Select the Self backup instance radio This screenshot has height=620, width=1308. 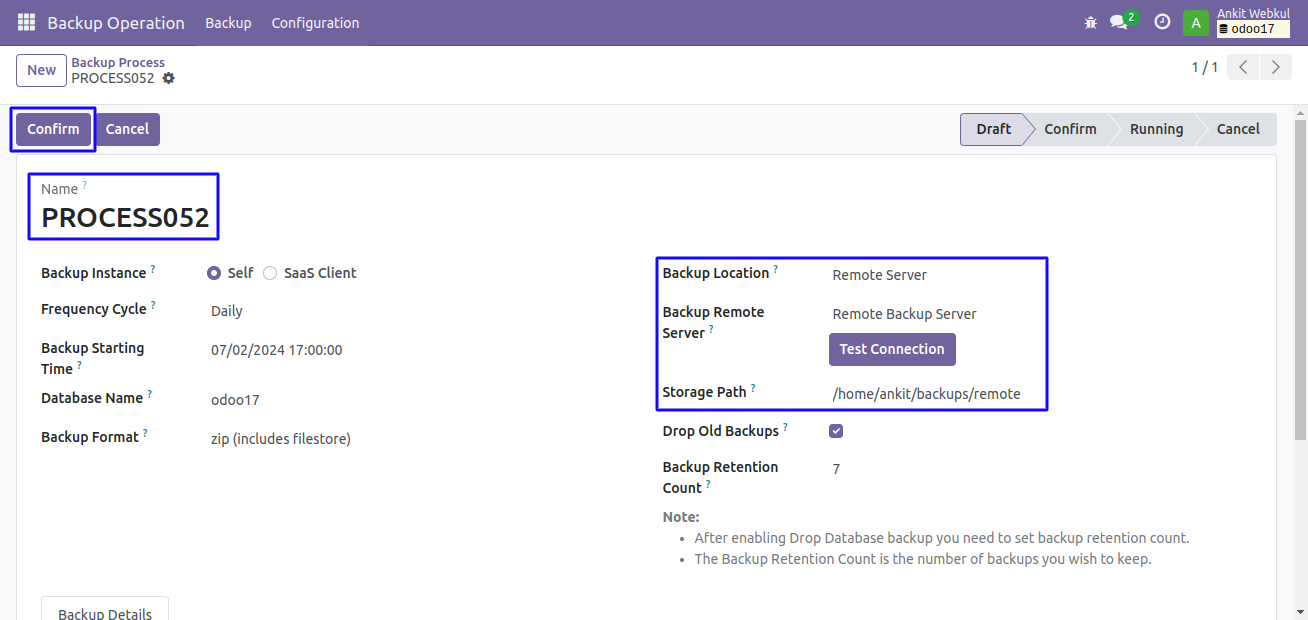pyautogui.click(x=214, y=273)
